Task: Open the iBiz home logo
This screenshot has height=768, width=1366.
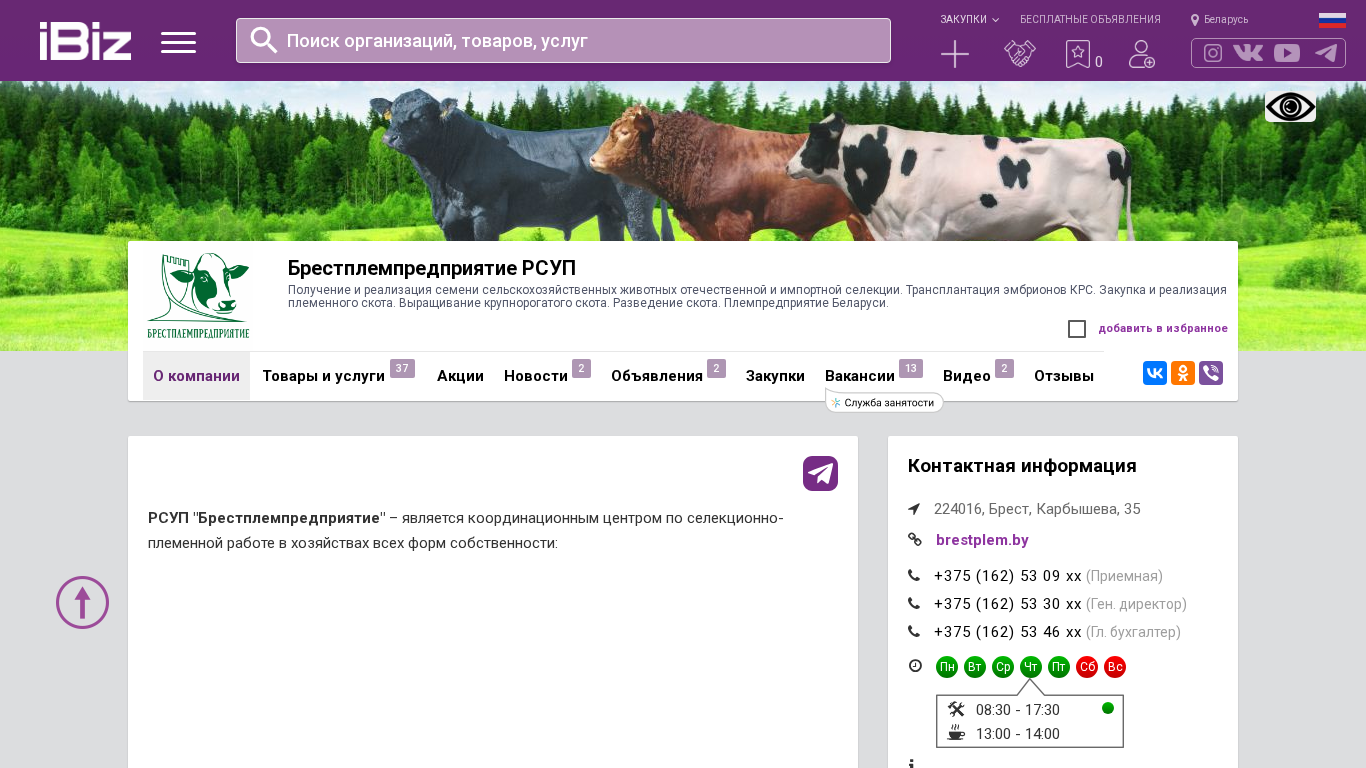Action: (85, 41)
